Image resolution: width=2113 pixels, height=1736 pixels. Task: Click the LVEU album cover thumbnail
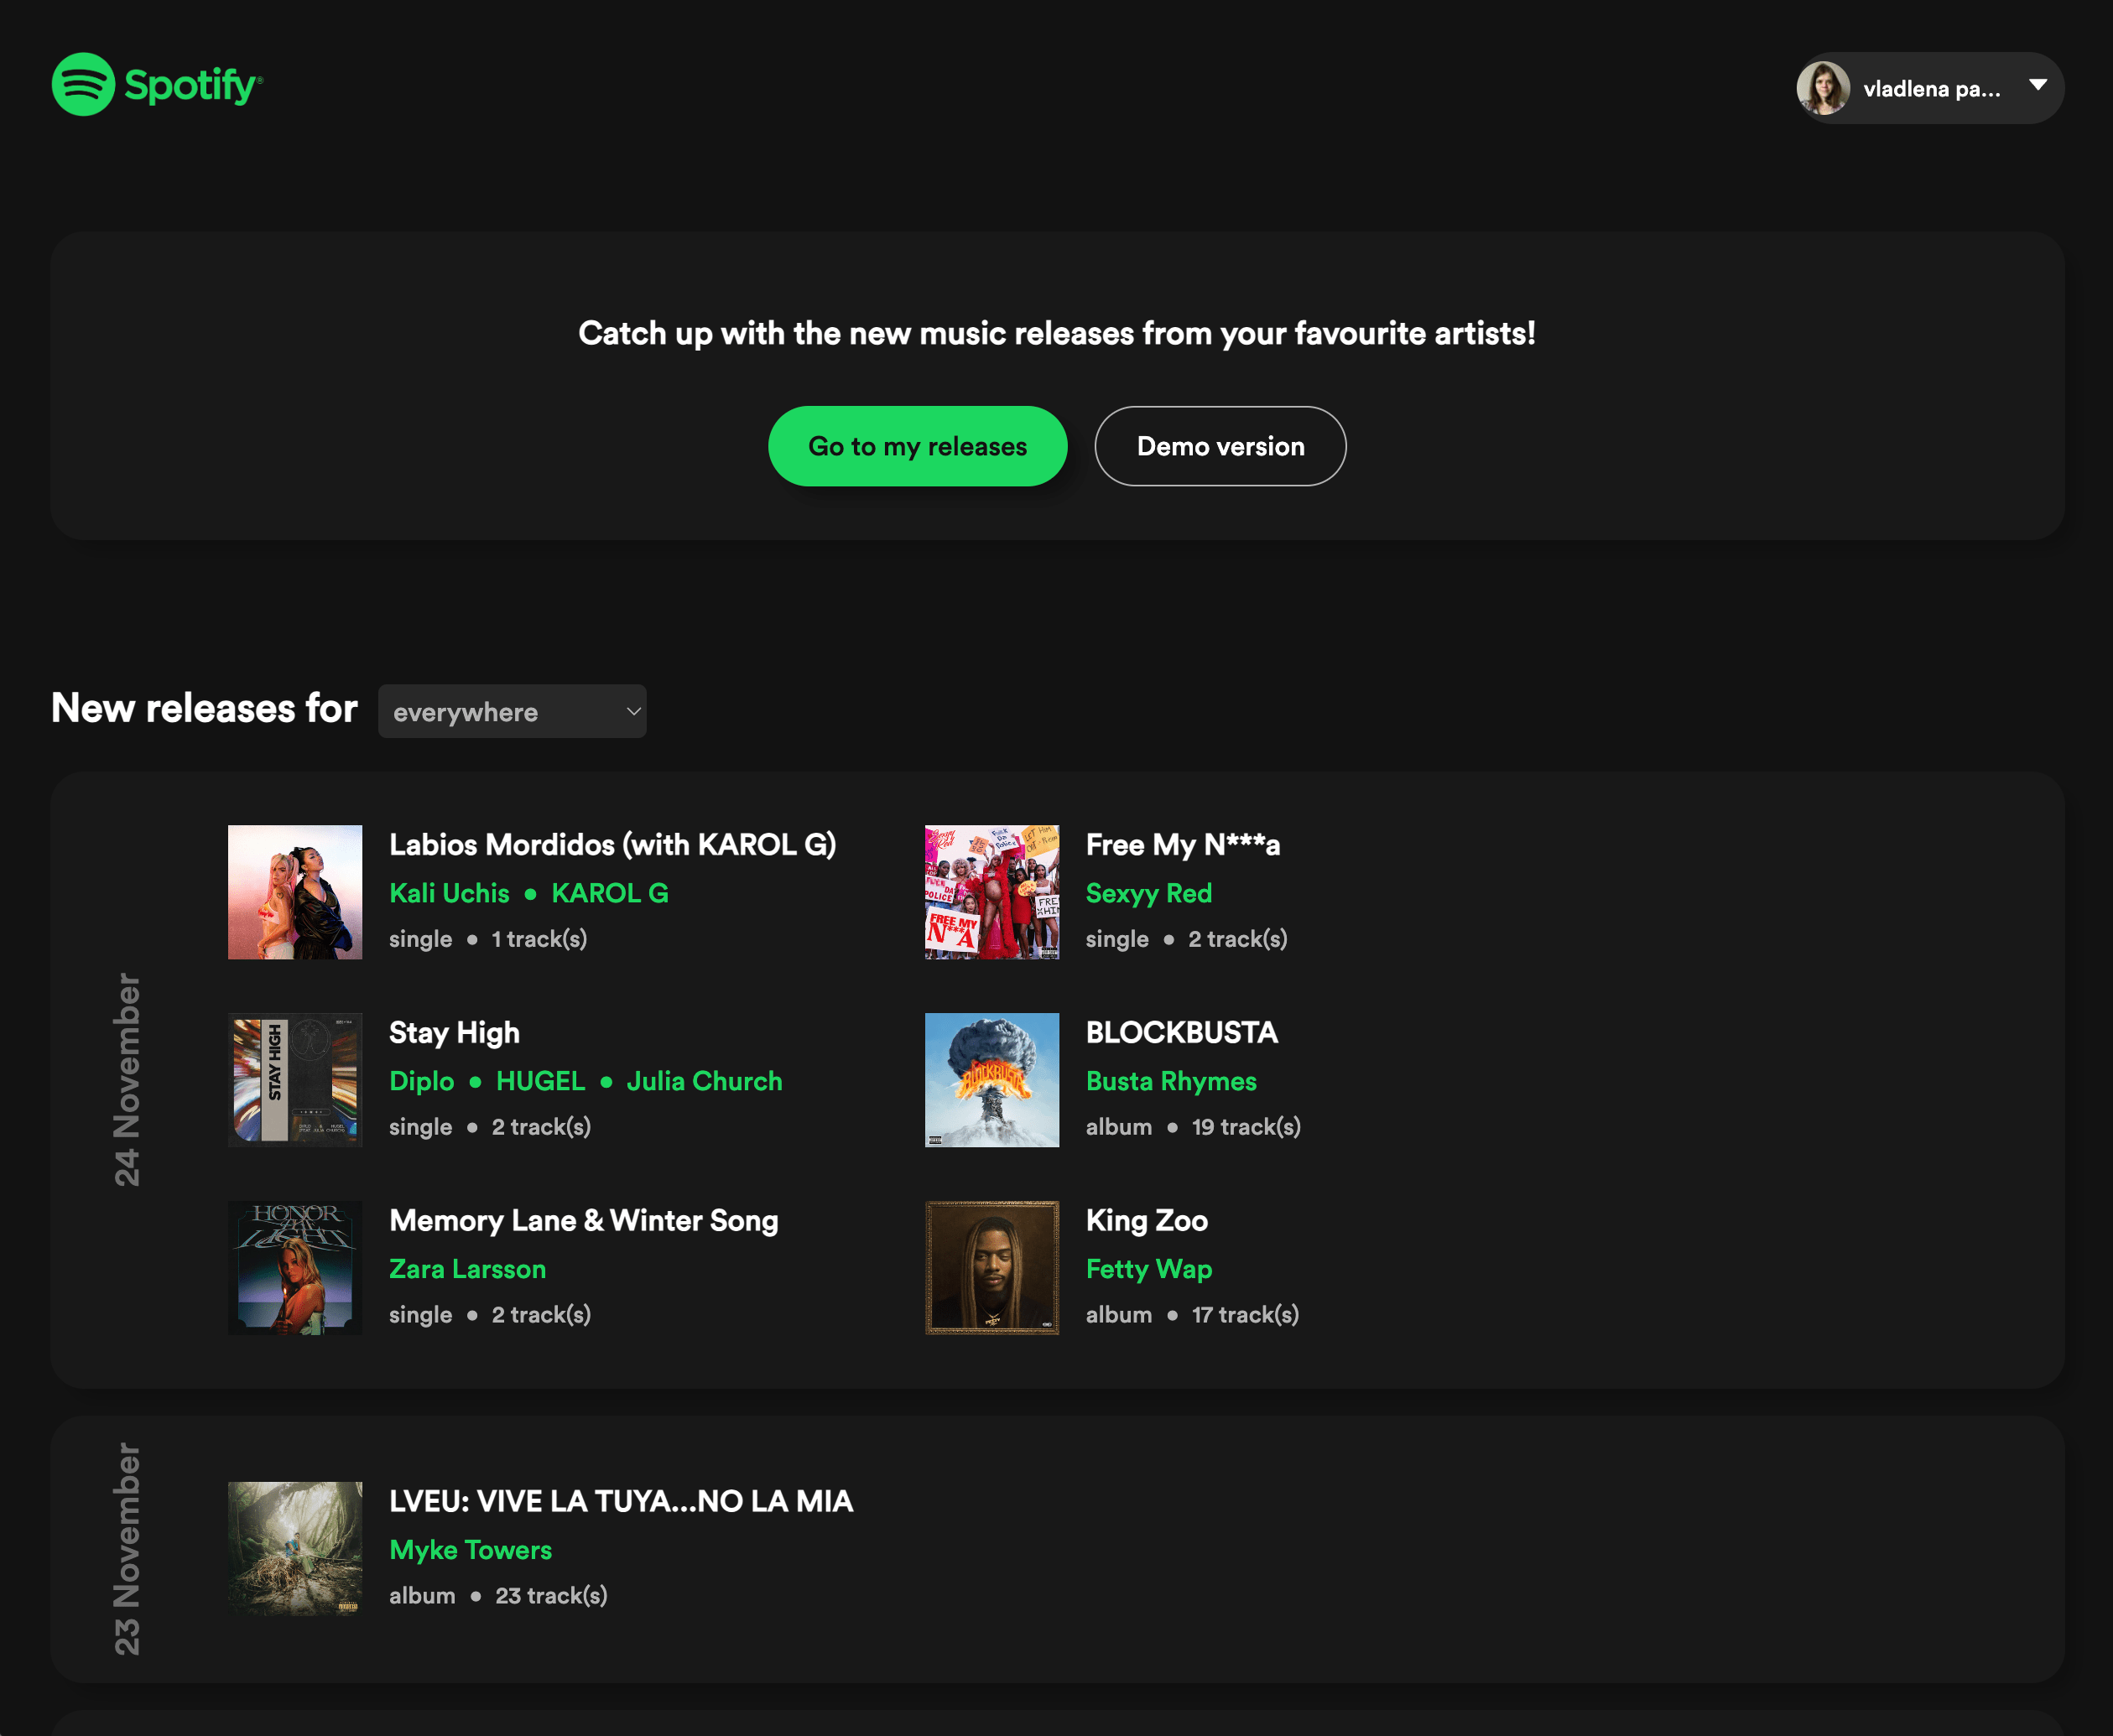pos(295,1548)
